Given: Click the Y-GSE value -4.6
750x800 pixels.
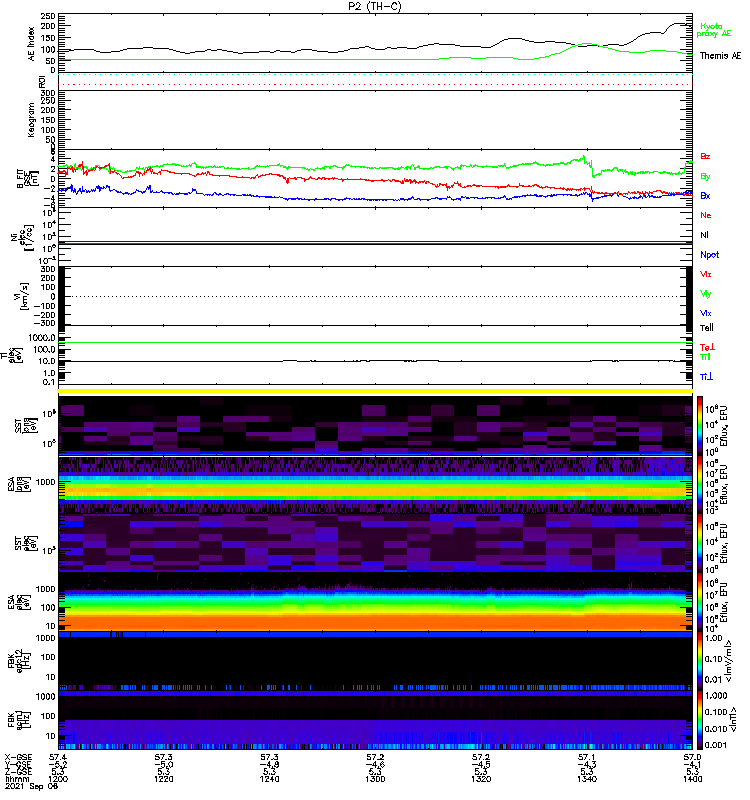Looking at the screenshot, I should 375,765.
